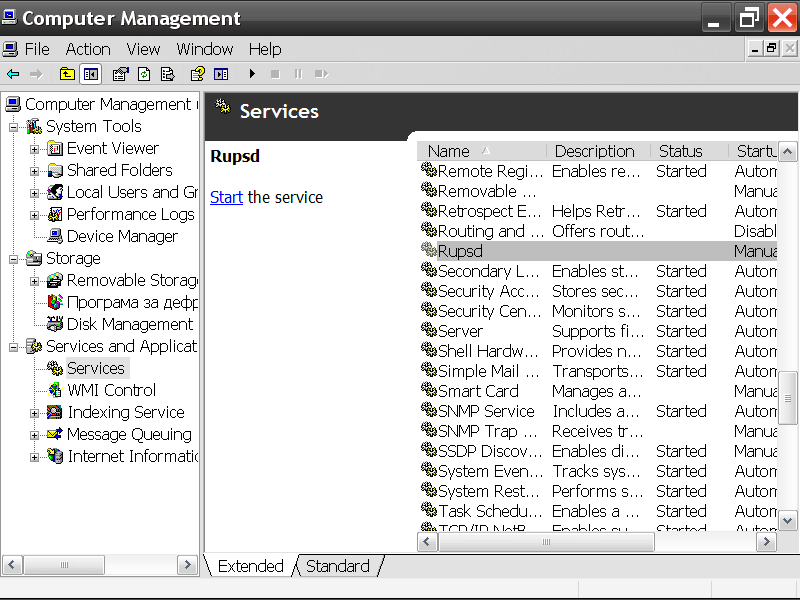Collapse the Storage branch
Image resolution: width=800 pixels, height=600 pixels.
[13, 259]
